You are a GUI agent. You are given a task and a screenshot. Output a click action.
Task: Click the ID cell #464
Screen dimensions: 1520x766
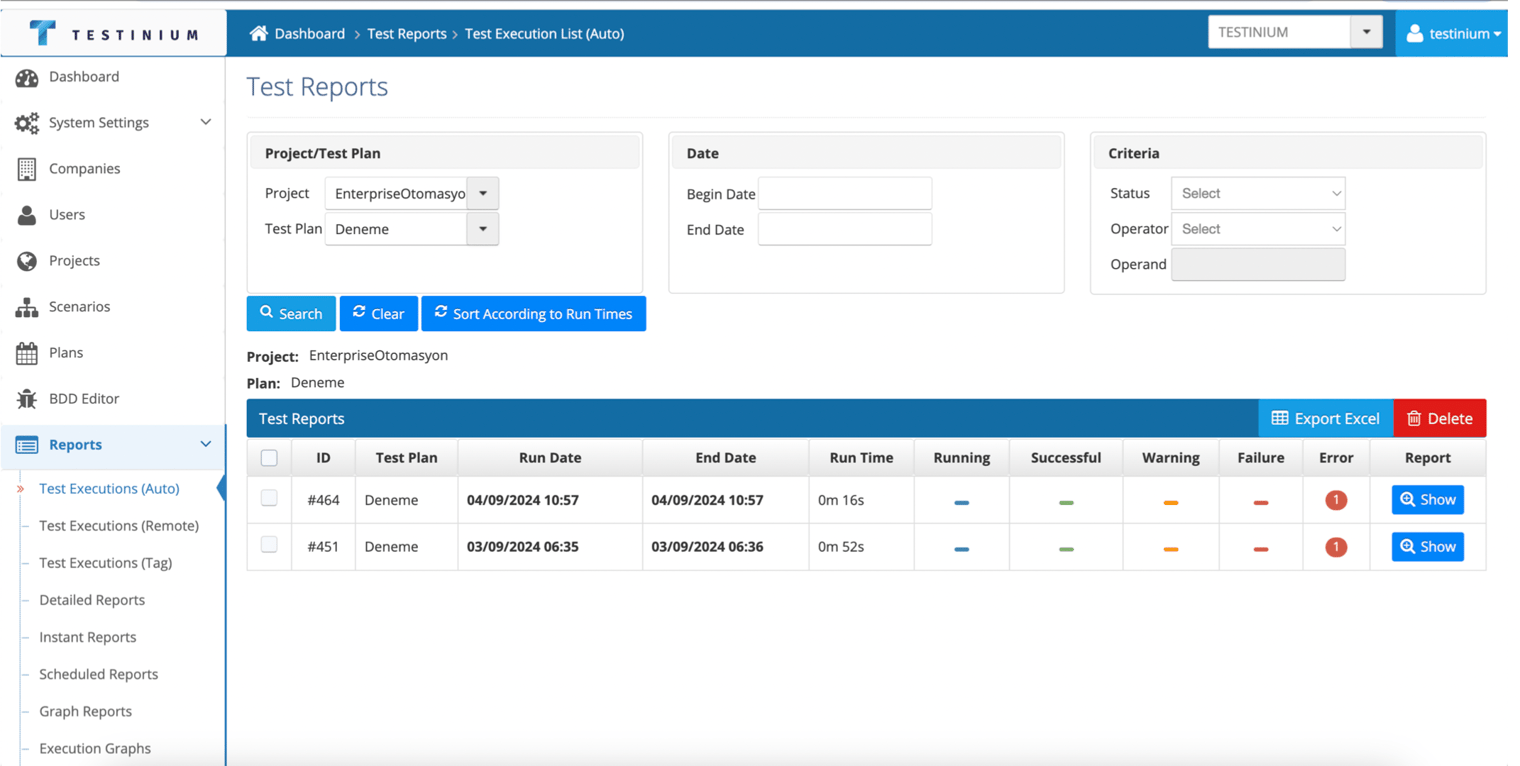pyautogui.click(x=323, y=500)
